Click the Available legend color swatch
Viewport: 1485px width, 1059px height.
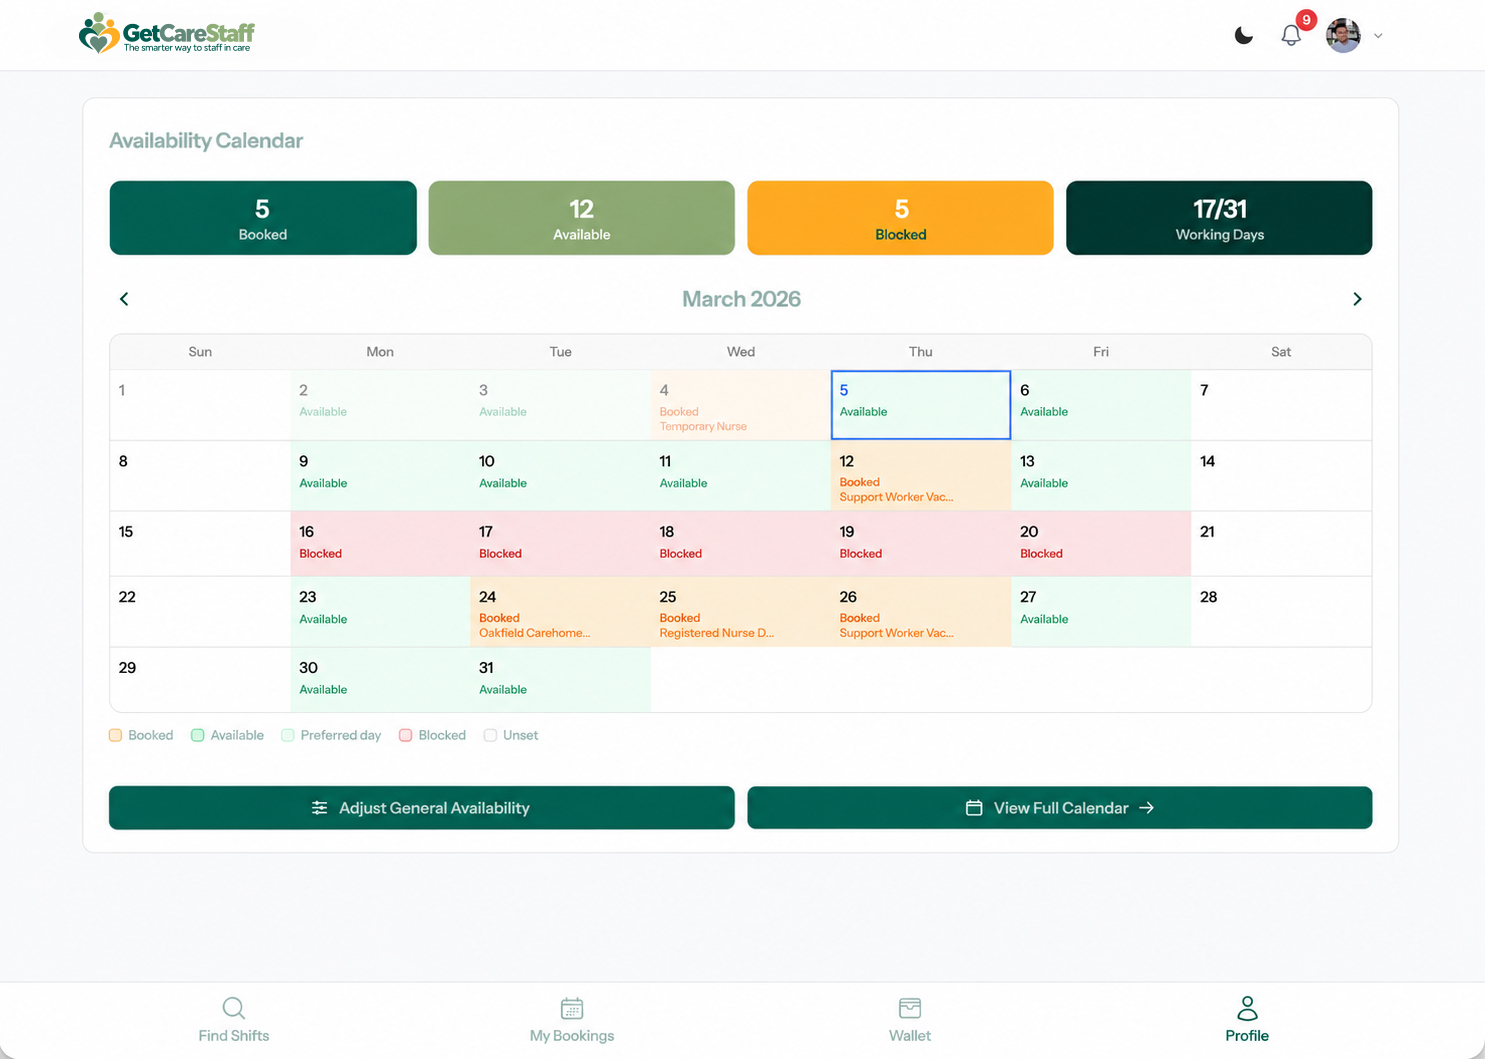pos(198,735)
